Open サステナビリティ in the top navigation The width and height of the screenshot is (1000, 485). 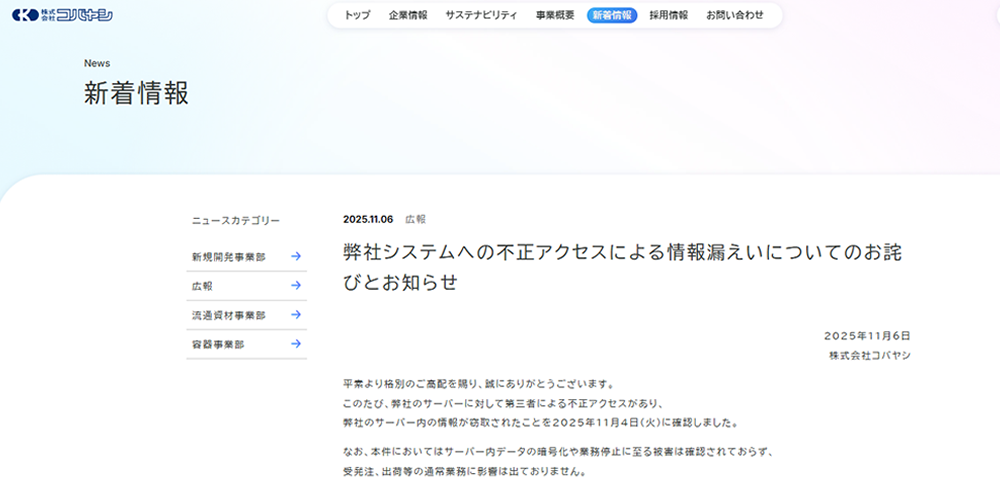coord(481,15)
